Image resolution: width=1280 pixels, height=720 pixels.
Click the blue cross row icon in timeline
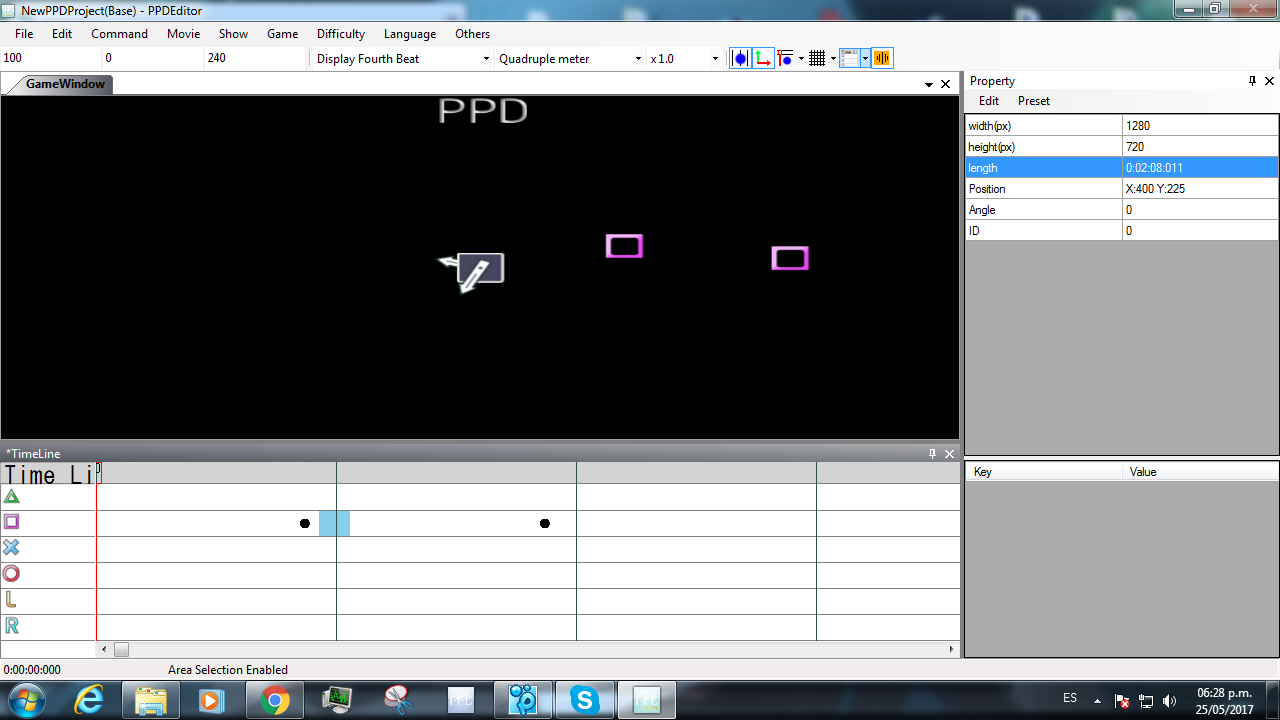click(11, 548)
